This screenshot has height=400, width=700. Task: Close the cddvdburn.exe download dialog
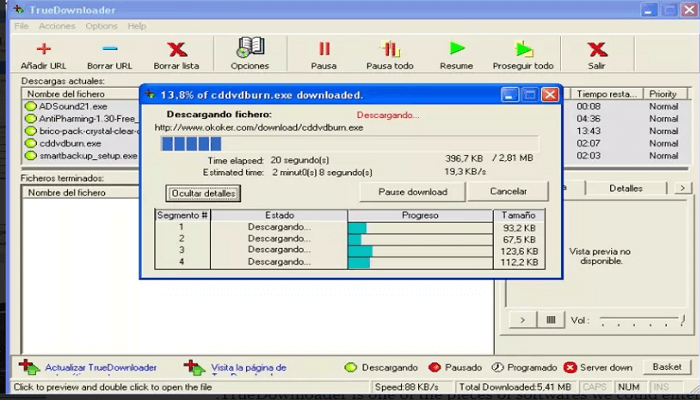[550, 95]
